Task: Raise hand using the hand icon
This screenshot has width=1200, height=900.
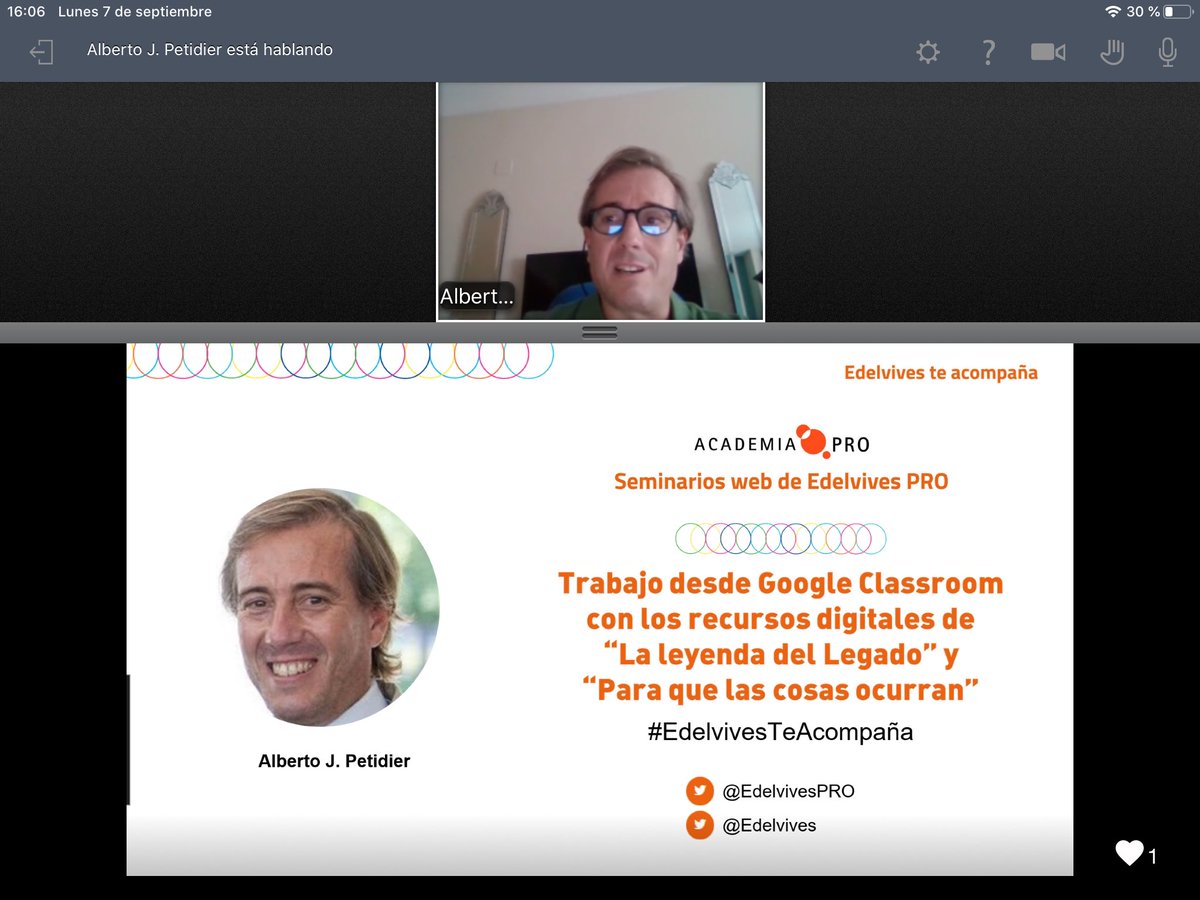Action: 1111,52
